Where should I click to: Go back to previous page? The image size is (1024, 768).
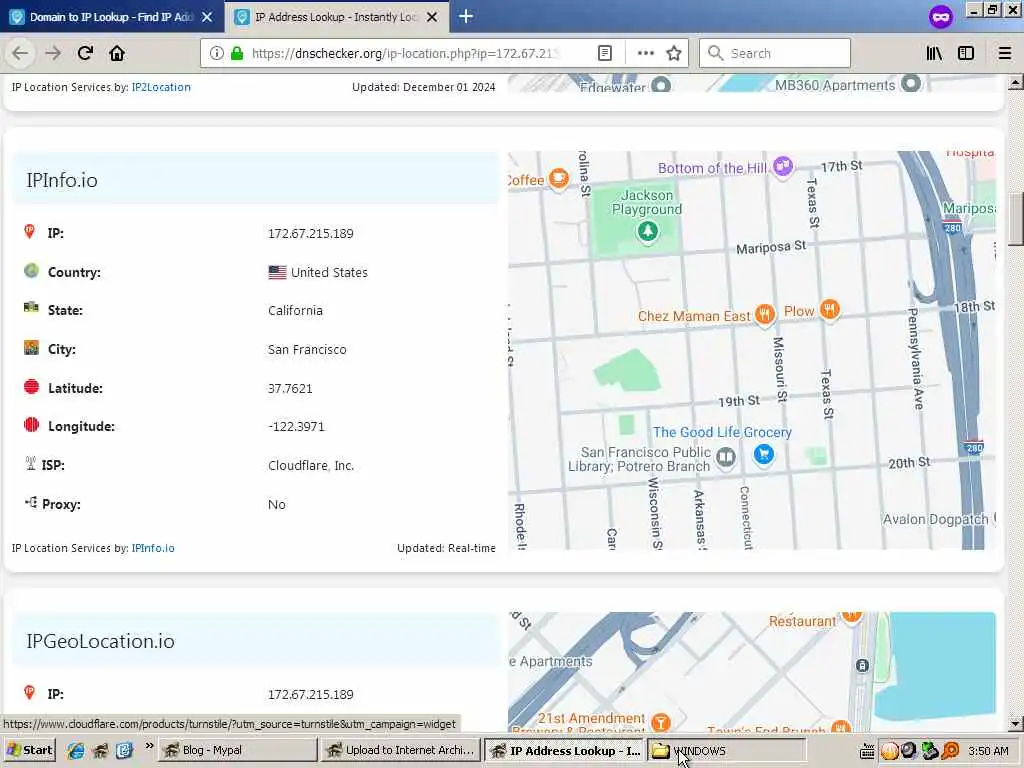[20, 53]
